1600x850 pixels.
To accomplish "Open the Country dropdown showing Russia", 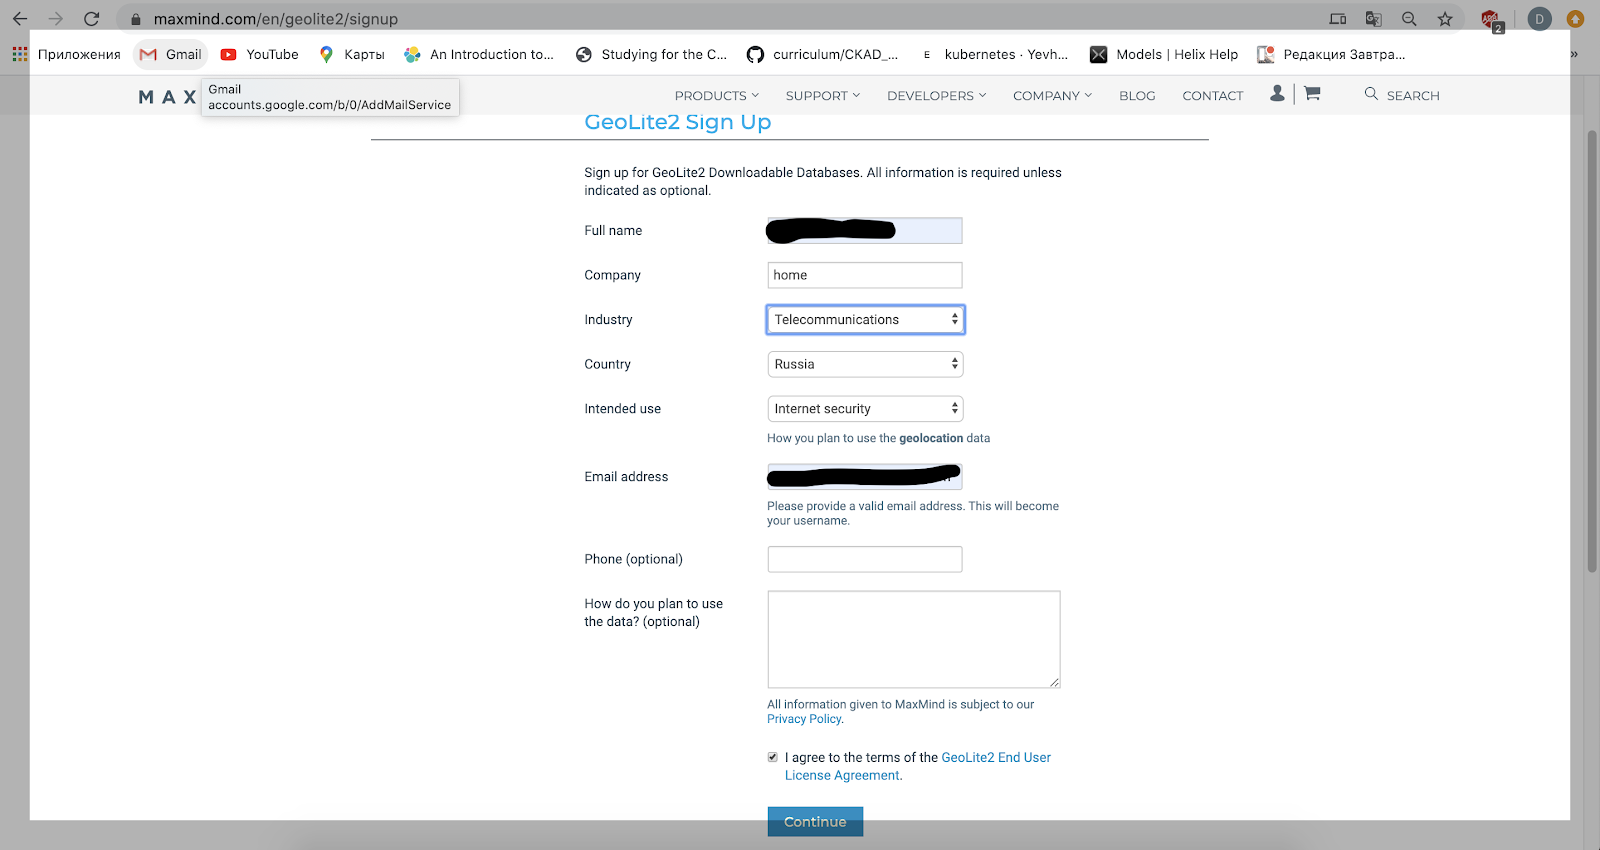I will pyautogui.click(x=865, y=364).
